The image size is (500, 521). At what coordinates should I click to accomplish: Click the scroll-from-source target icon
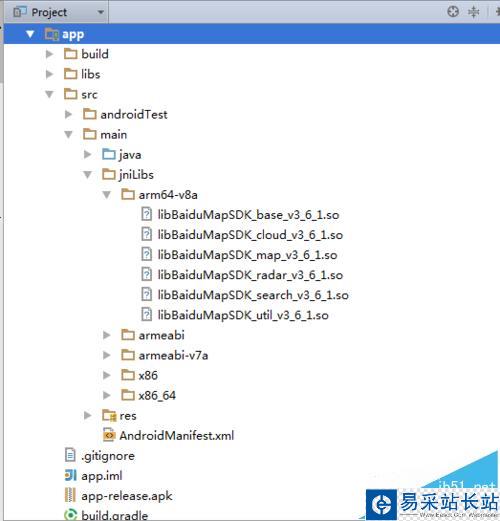[x=453, y=12]
